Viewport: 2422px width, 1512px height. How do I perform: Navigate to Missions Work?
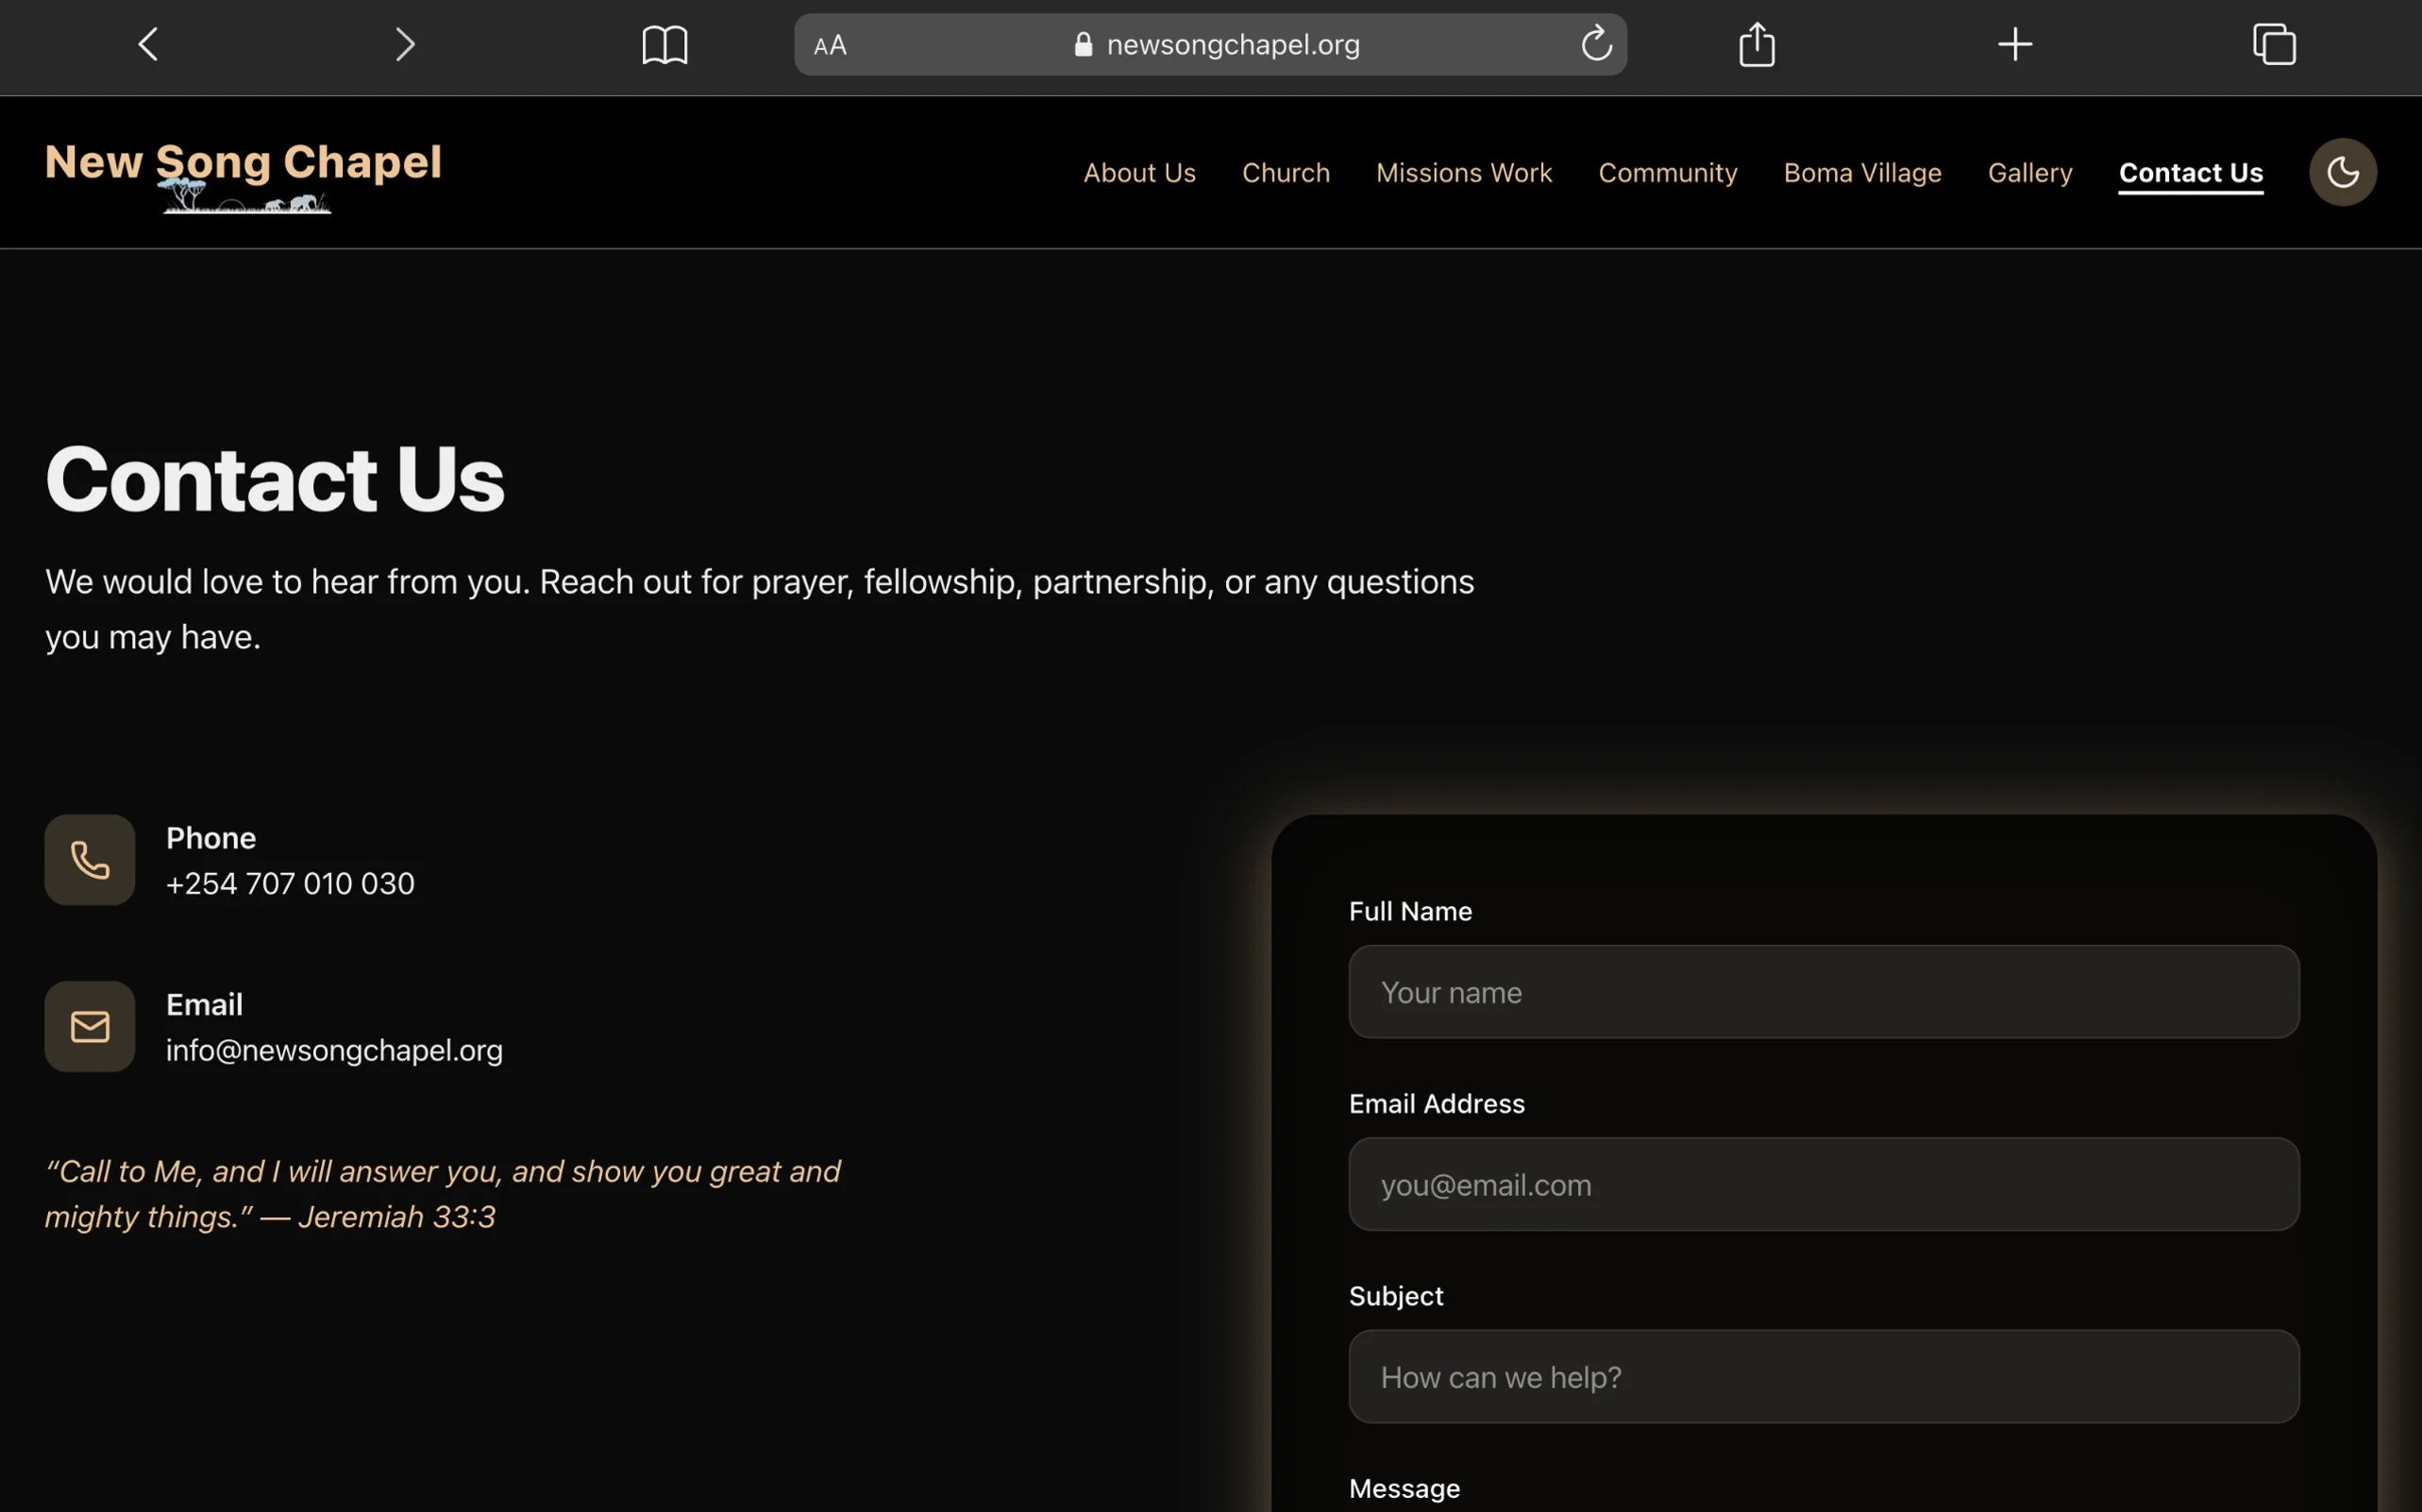pos(1464,173)
